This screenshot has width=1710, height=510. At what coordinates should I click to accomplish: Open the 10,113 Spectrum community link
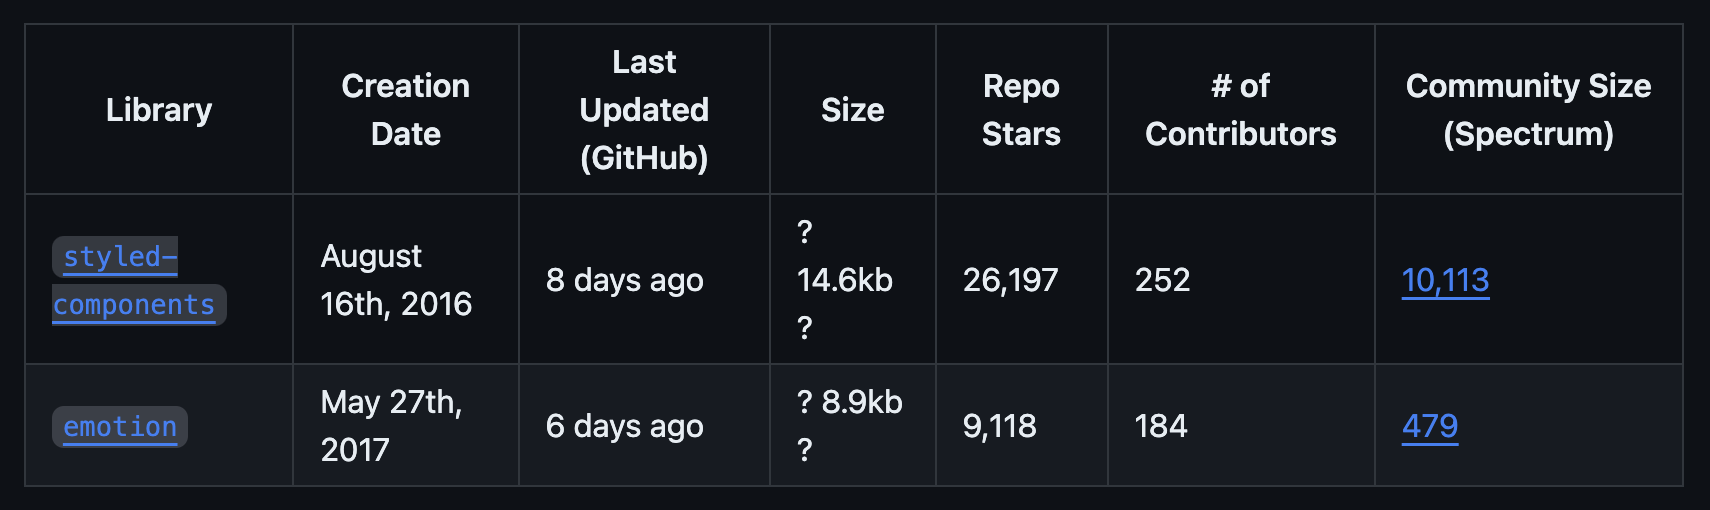point(1445,280)
